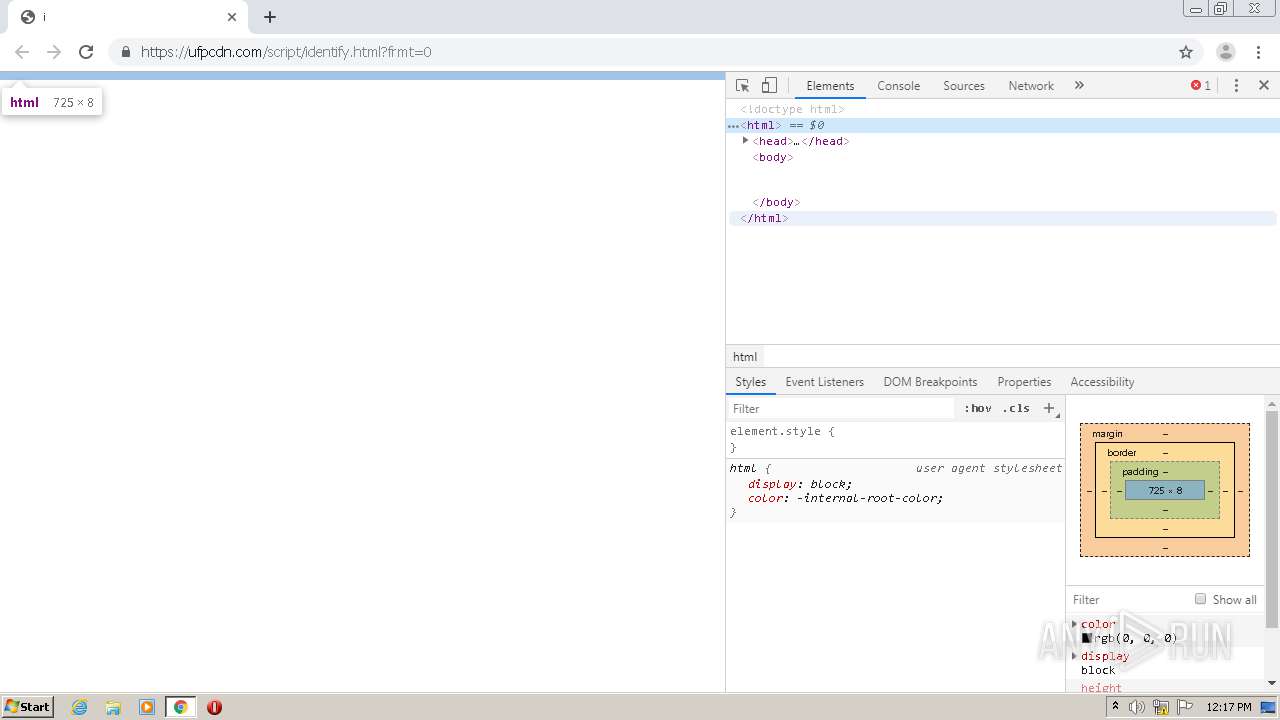This screenshot has width=1280, height=720.
Task: Select the html element row
Action: click(x=1003, y=125)
